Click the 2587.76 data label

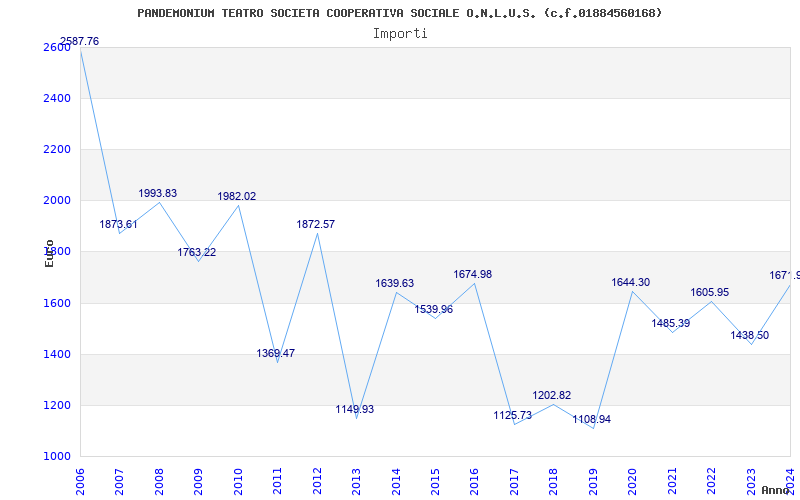(80, 41)
